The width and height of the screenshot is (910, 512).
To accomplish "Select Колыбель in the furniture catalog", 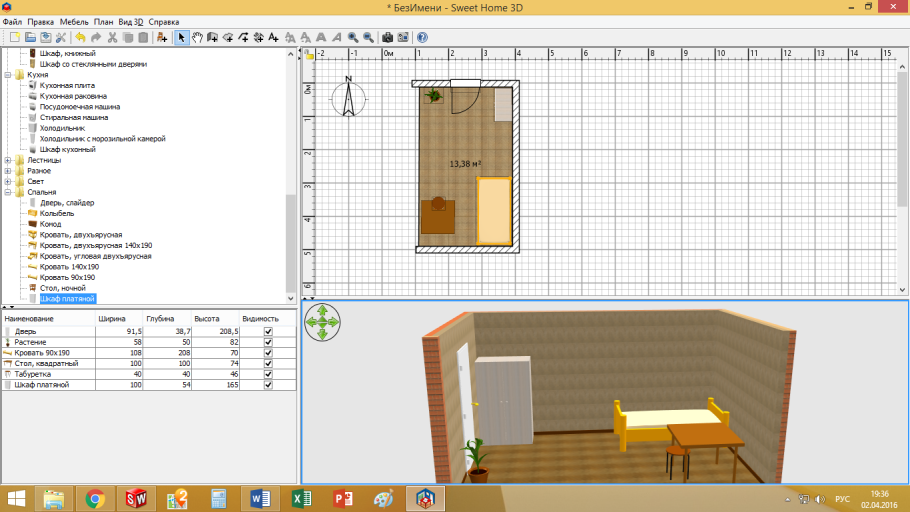I will [x=57, y=213].
